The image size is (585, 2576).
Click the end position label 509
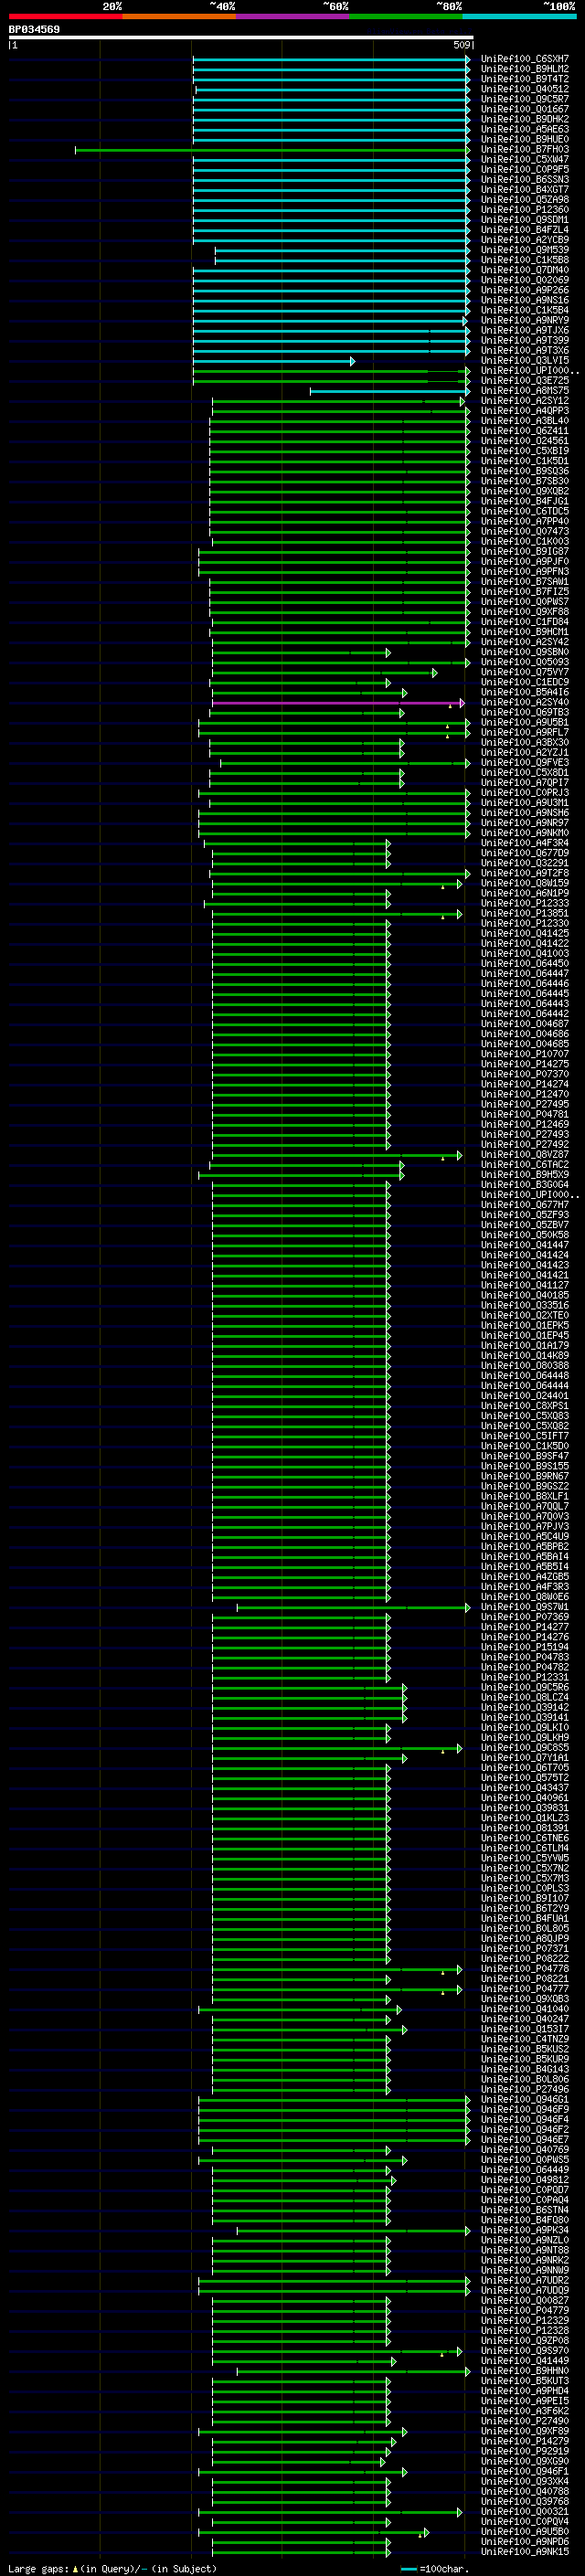point(462,45)
